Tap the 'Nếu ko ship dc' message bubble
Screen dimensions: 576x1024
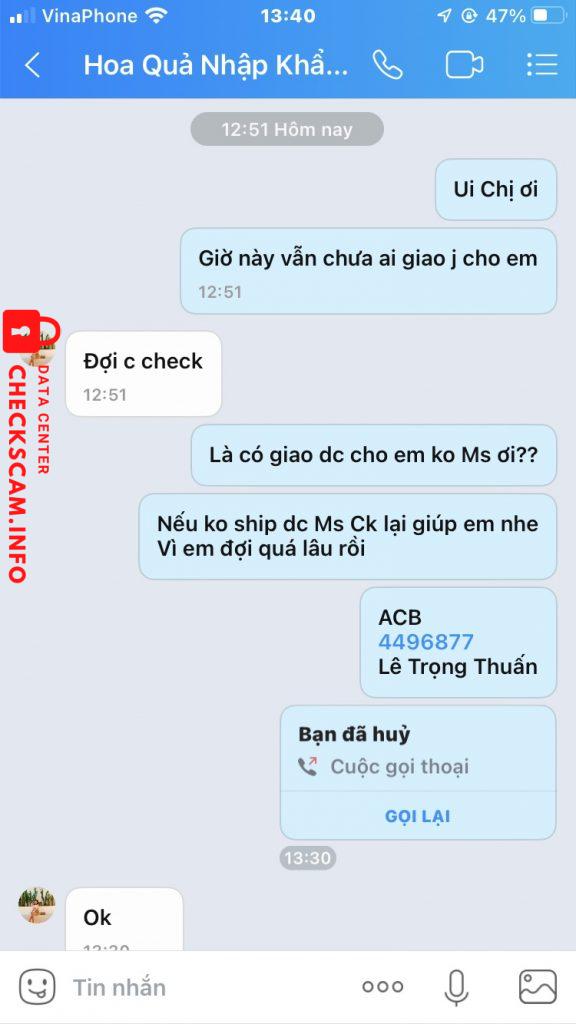347,536
